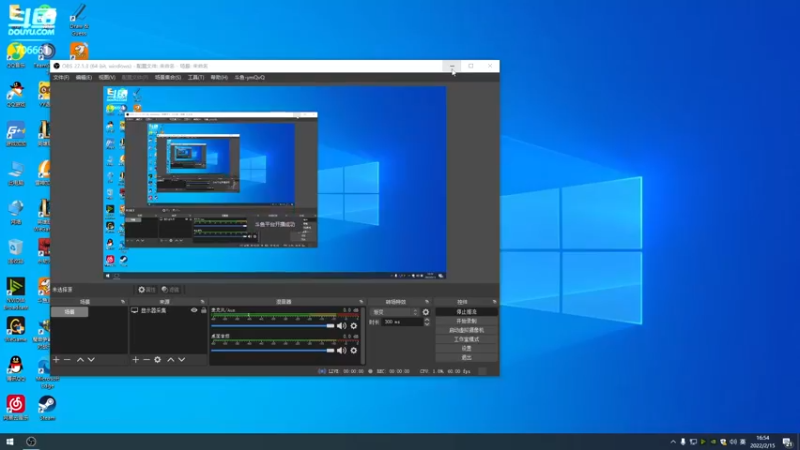
Task: Click the OBS preview canvas
Action: click(275, 183)
